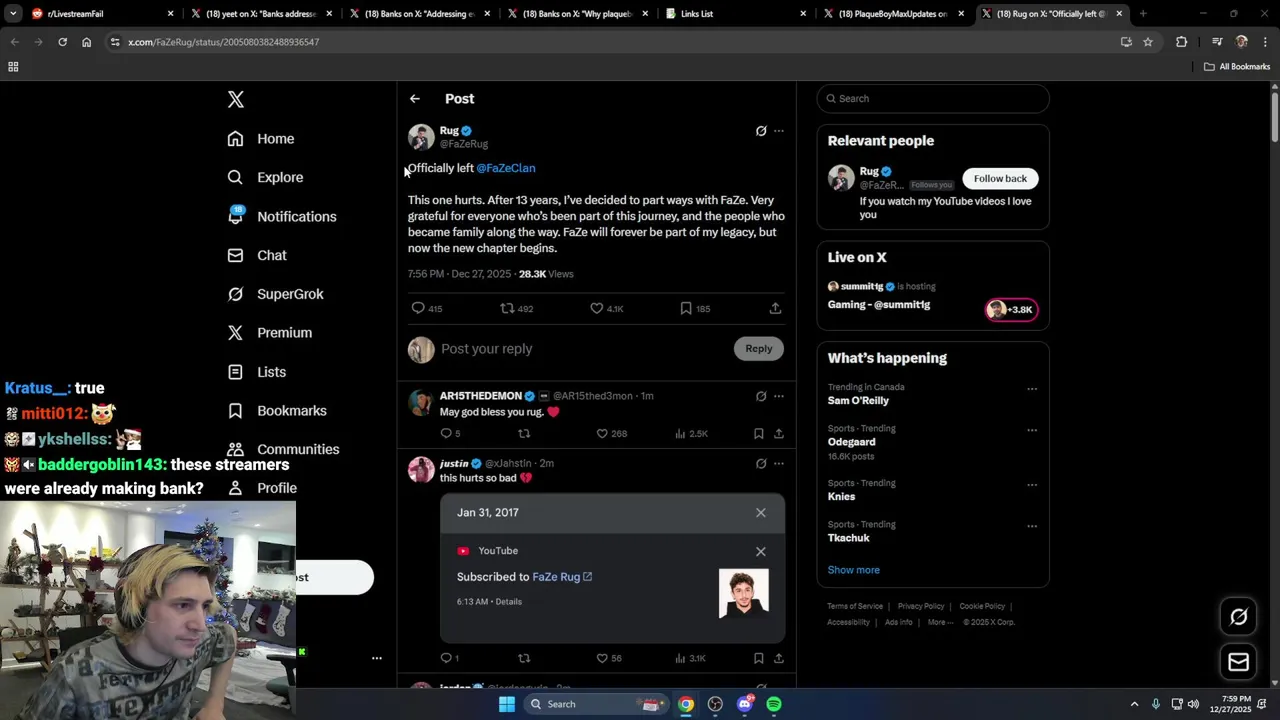
Task: Join summit1g live +3.8K listeners
Action: (1011, 310)
